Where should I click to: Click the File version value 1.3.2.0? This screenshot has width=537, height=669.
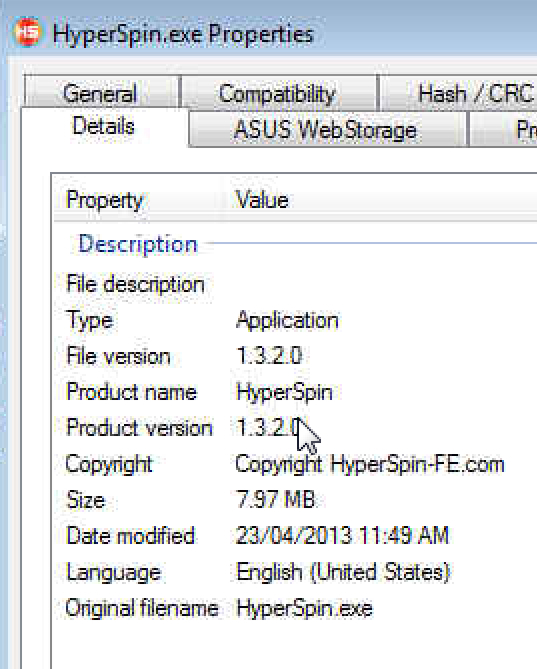(269, 356)
